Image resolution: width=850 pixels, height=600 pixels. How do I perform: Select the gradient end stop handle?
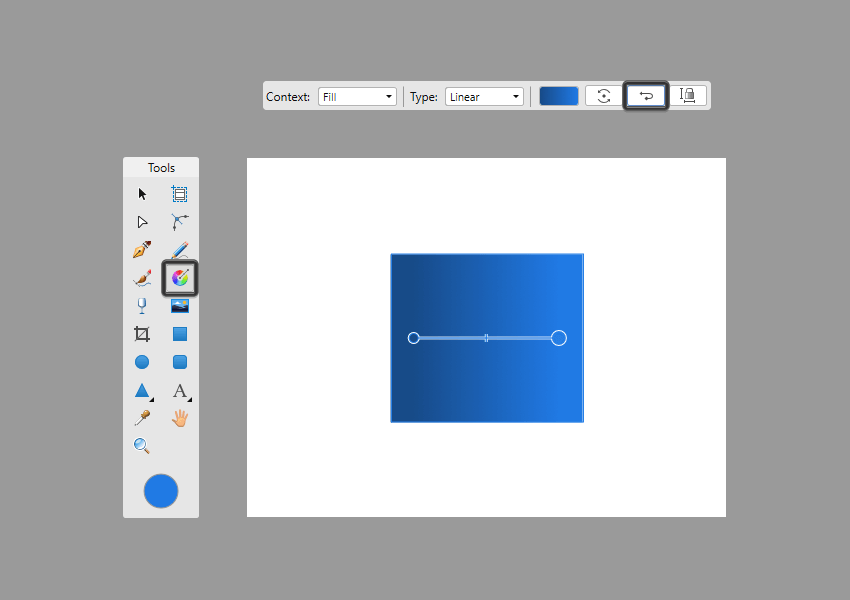[x=559, y=338]
